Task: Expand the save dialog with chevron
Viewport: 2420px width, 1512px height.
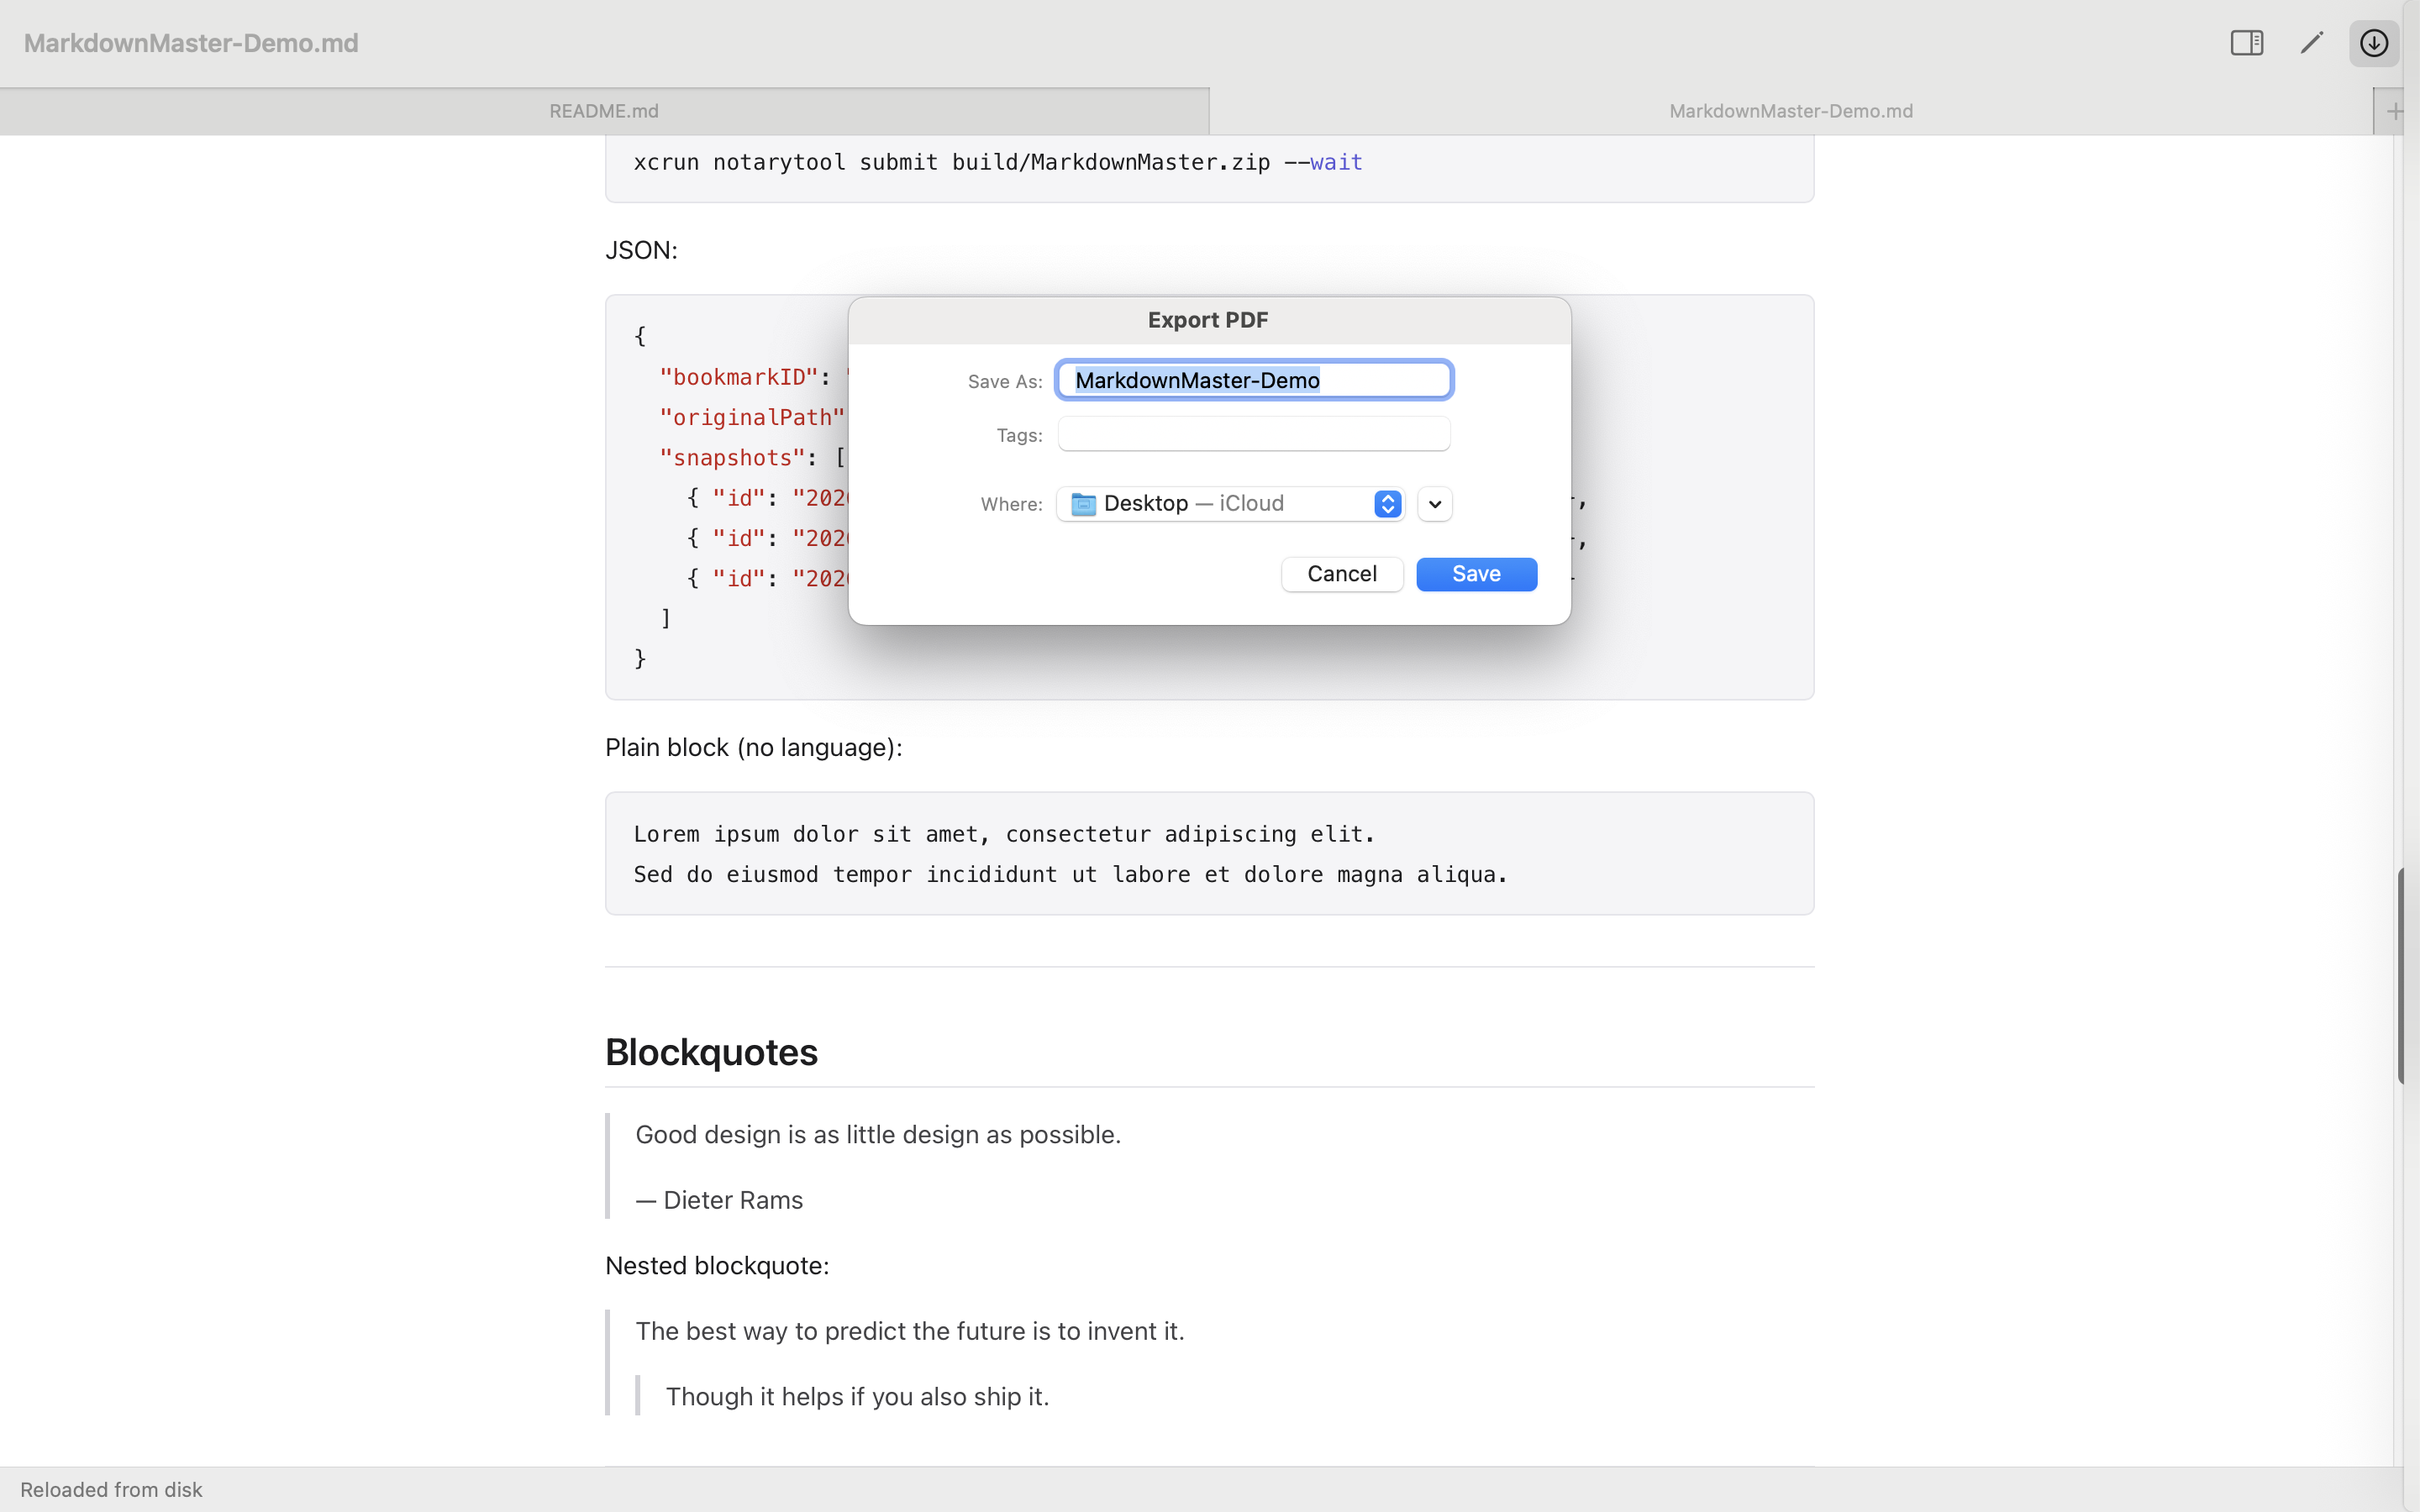Action: 1435,504
